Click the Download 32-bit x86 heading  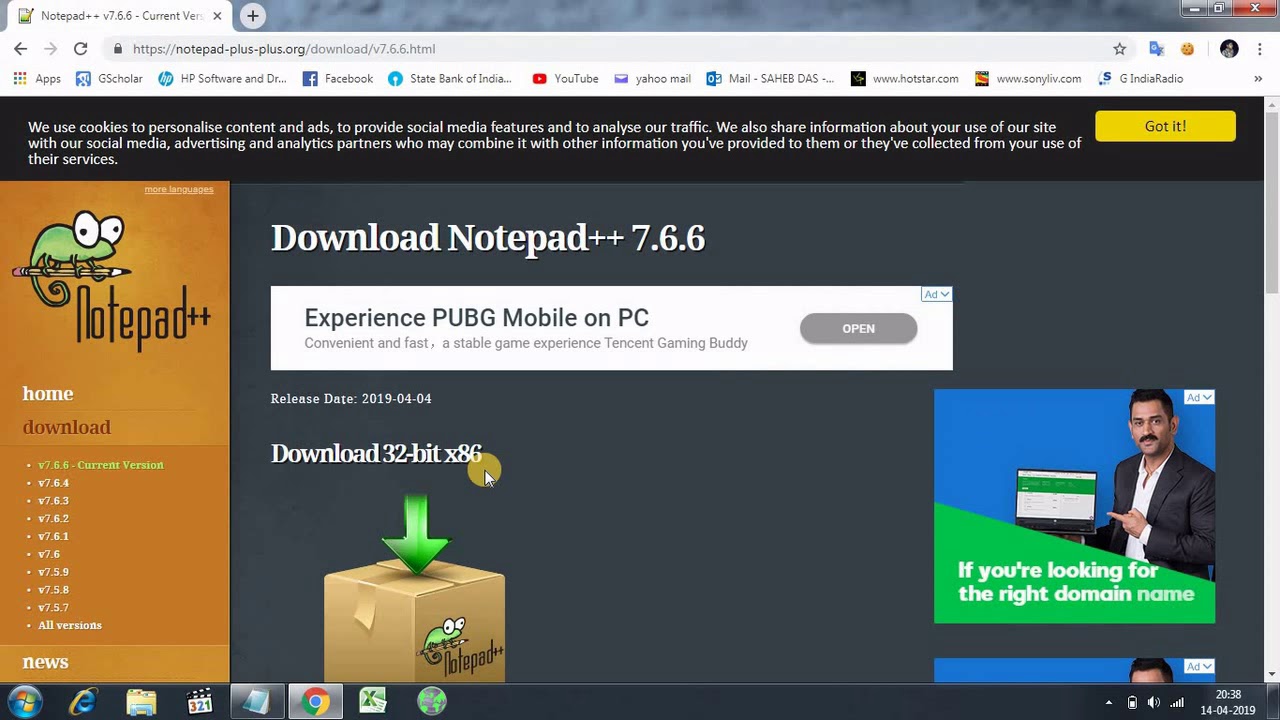[376, 454]
